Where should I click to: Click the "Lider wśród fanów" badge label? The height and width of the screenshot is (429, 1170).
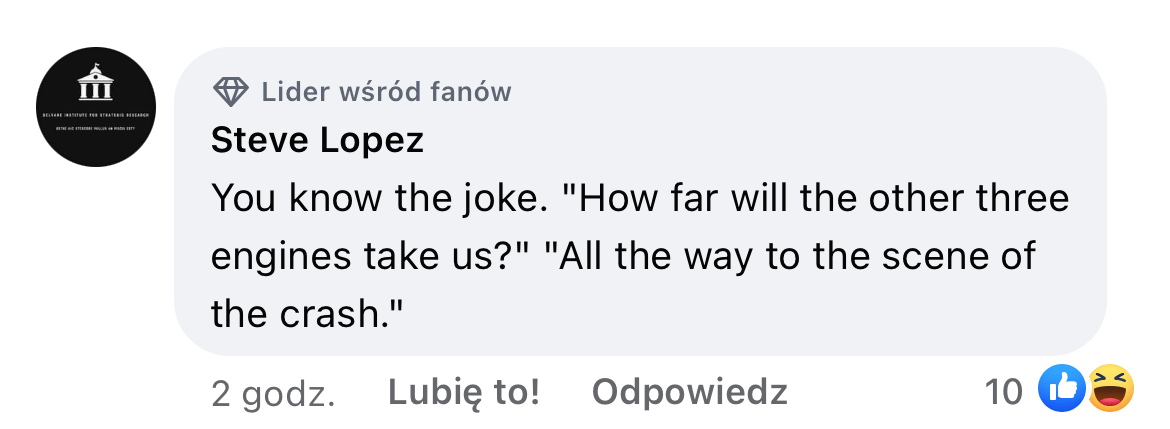tap(386, 93)
